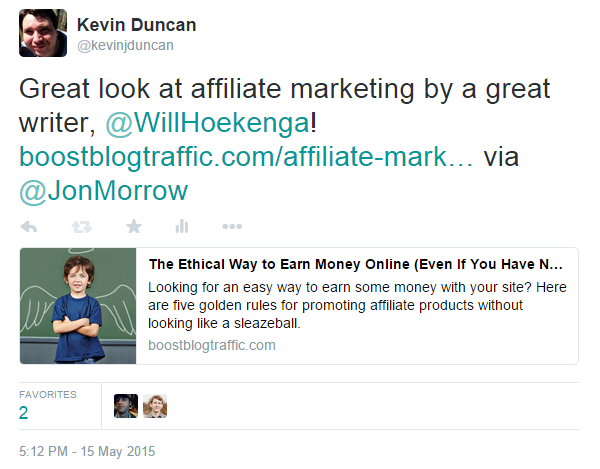Open the first favoriter's dark avatar
Image resolution: width=600 pixels, height=469 pixels.
126,406
